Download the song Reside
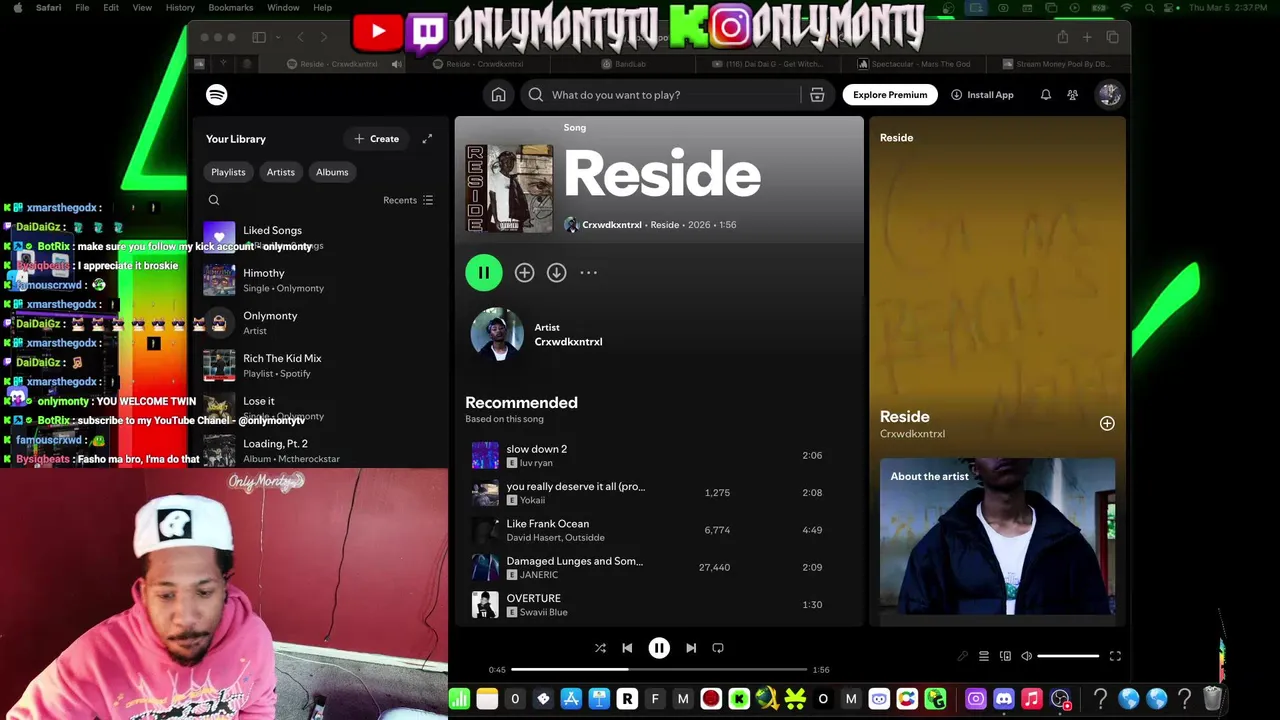Screen dimensions: 1280x720 tap(557, 272)
